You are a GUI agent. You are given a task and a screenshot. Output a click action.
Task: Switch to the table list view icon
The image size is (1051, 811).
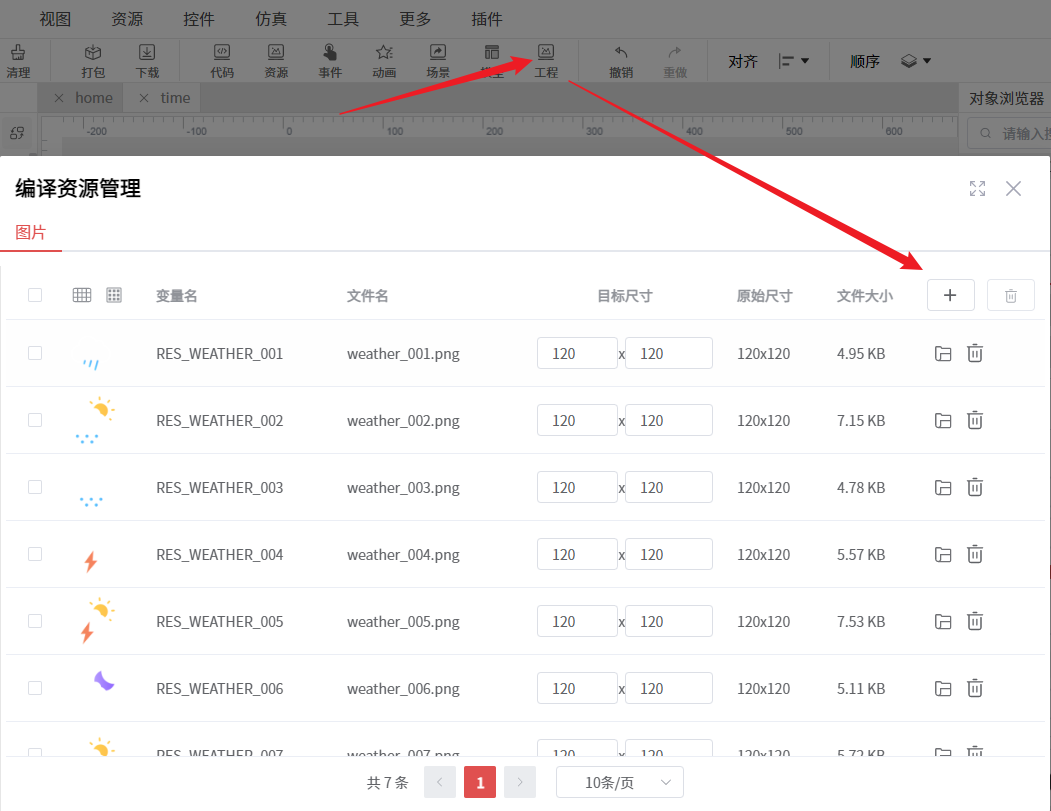tap(82, 295)
